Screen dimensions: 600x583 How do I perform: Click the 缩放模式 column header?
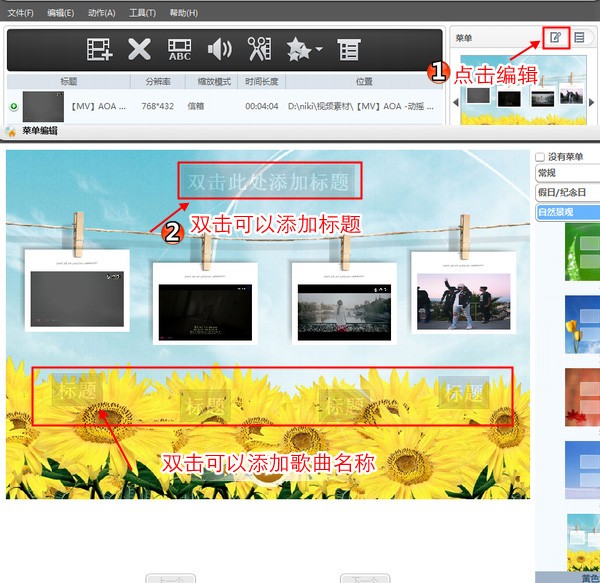click(214, 81)
